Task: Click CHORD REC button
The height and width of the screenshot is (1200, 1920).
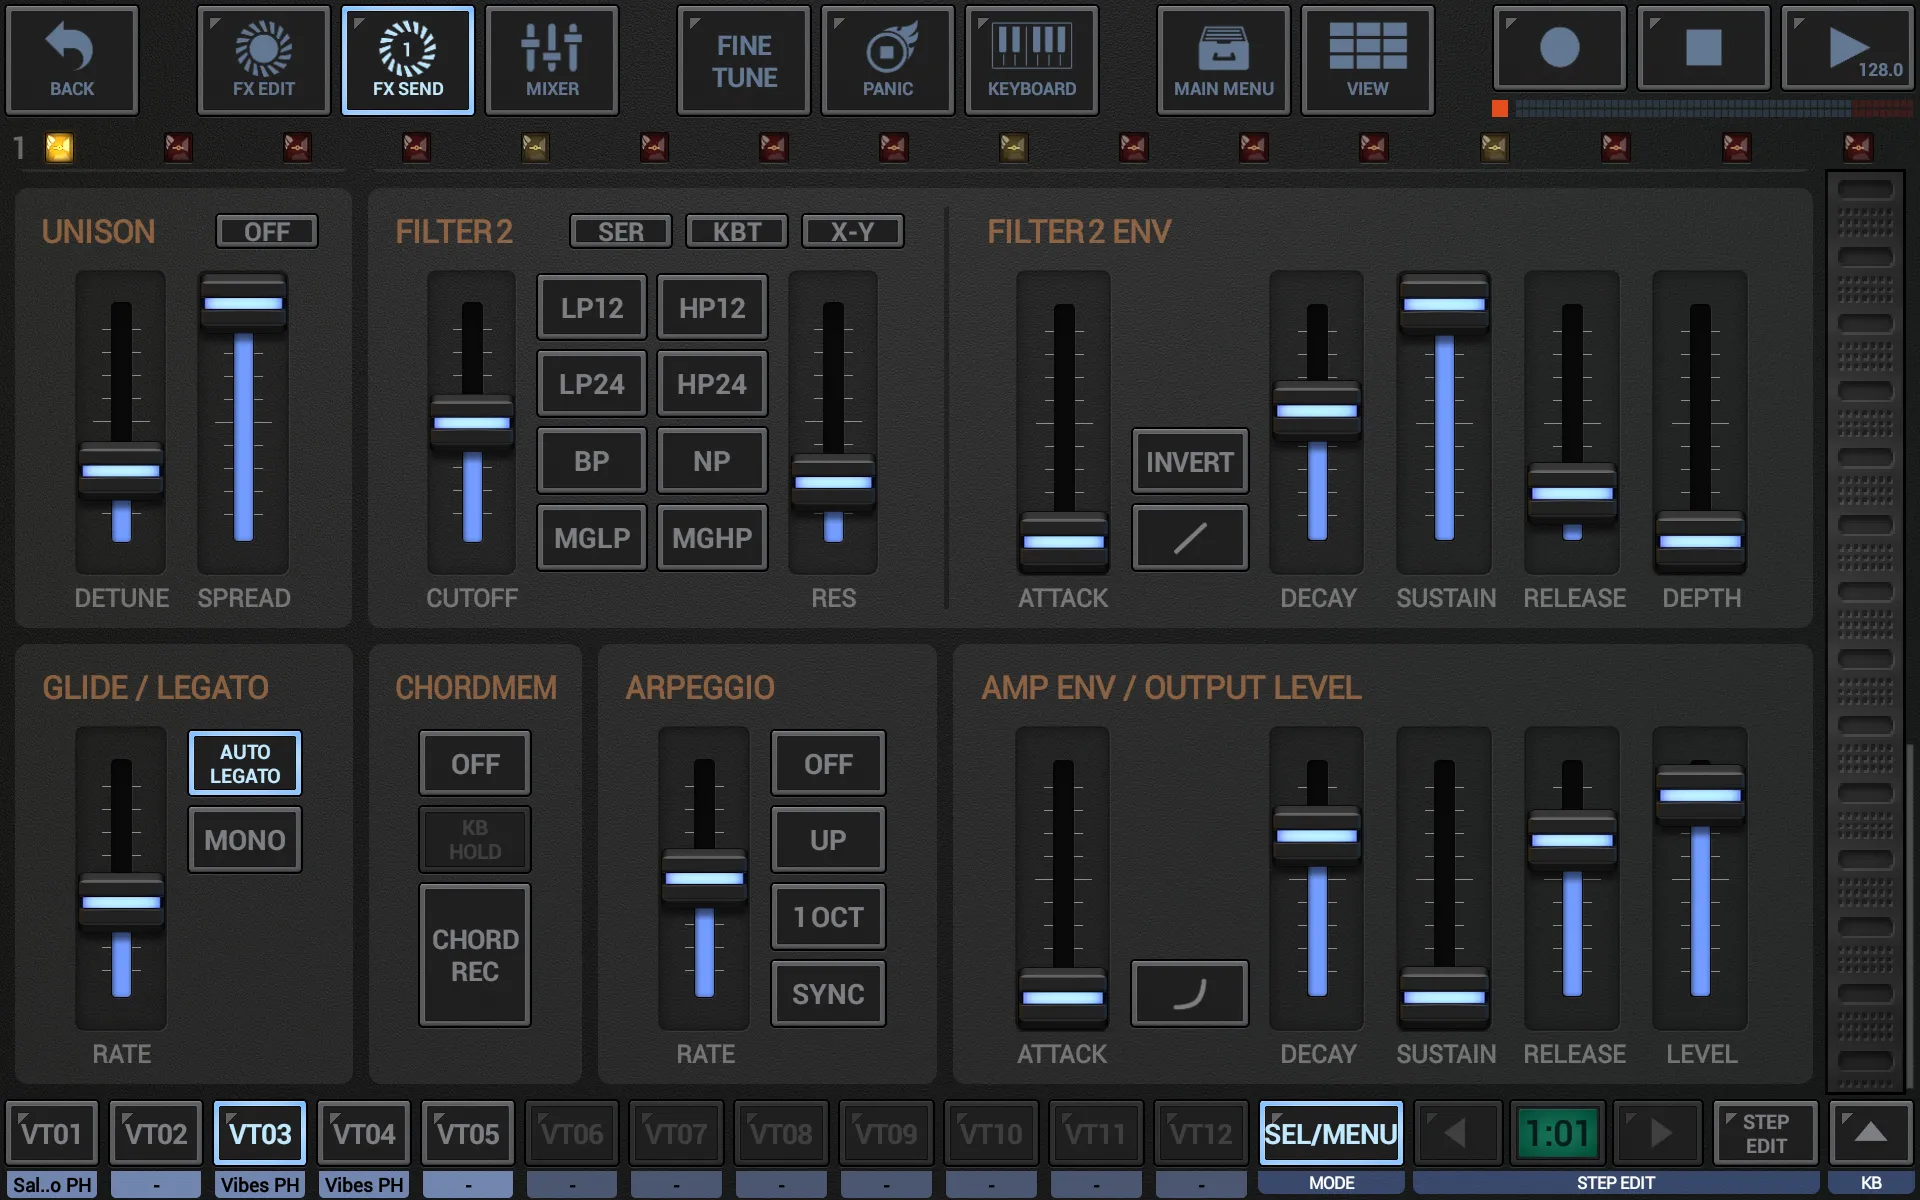Action: 474,954
